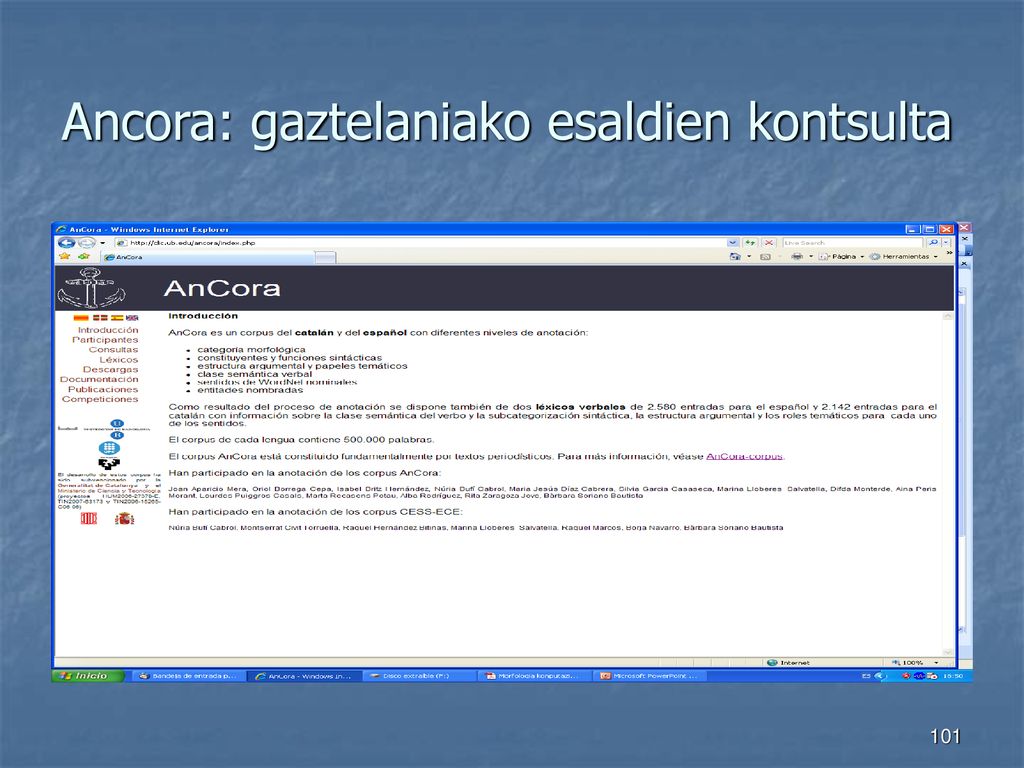Open the Descargas sidebar link

tap(110, 369)
